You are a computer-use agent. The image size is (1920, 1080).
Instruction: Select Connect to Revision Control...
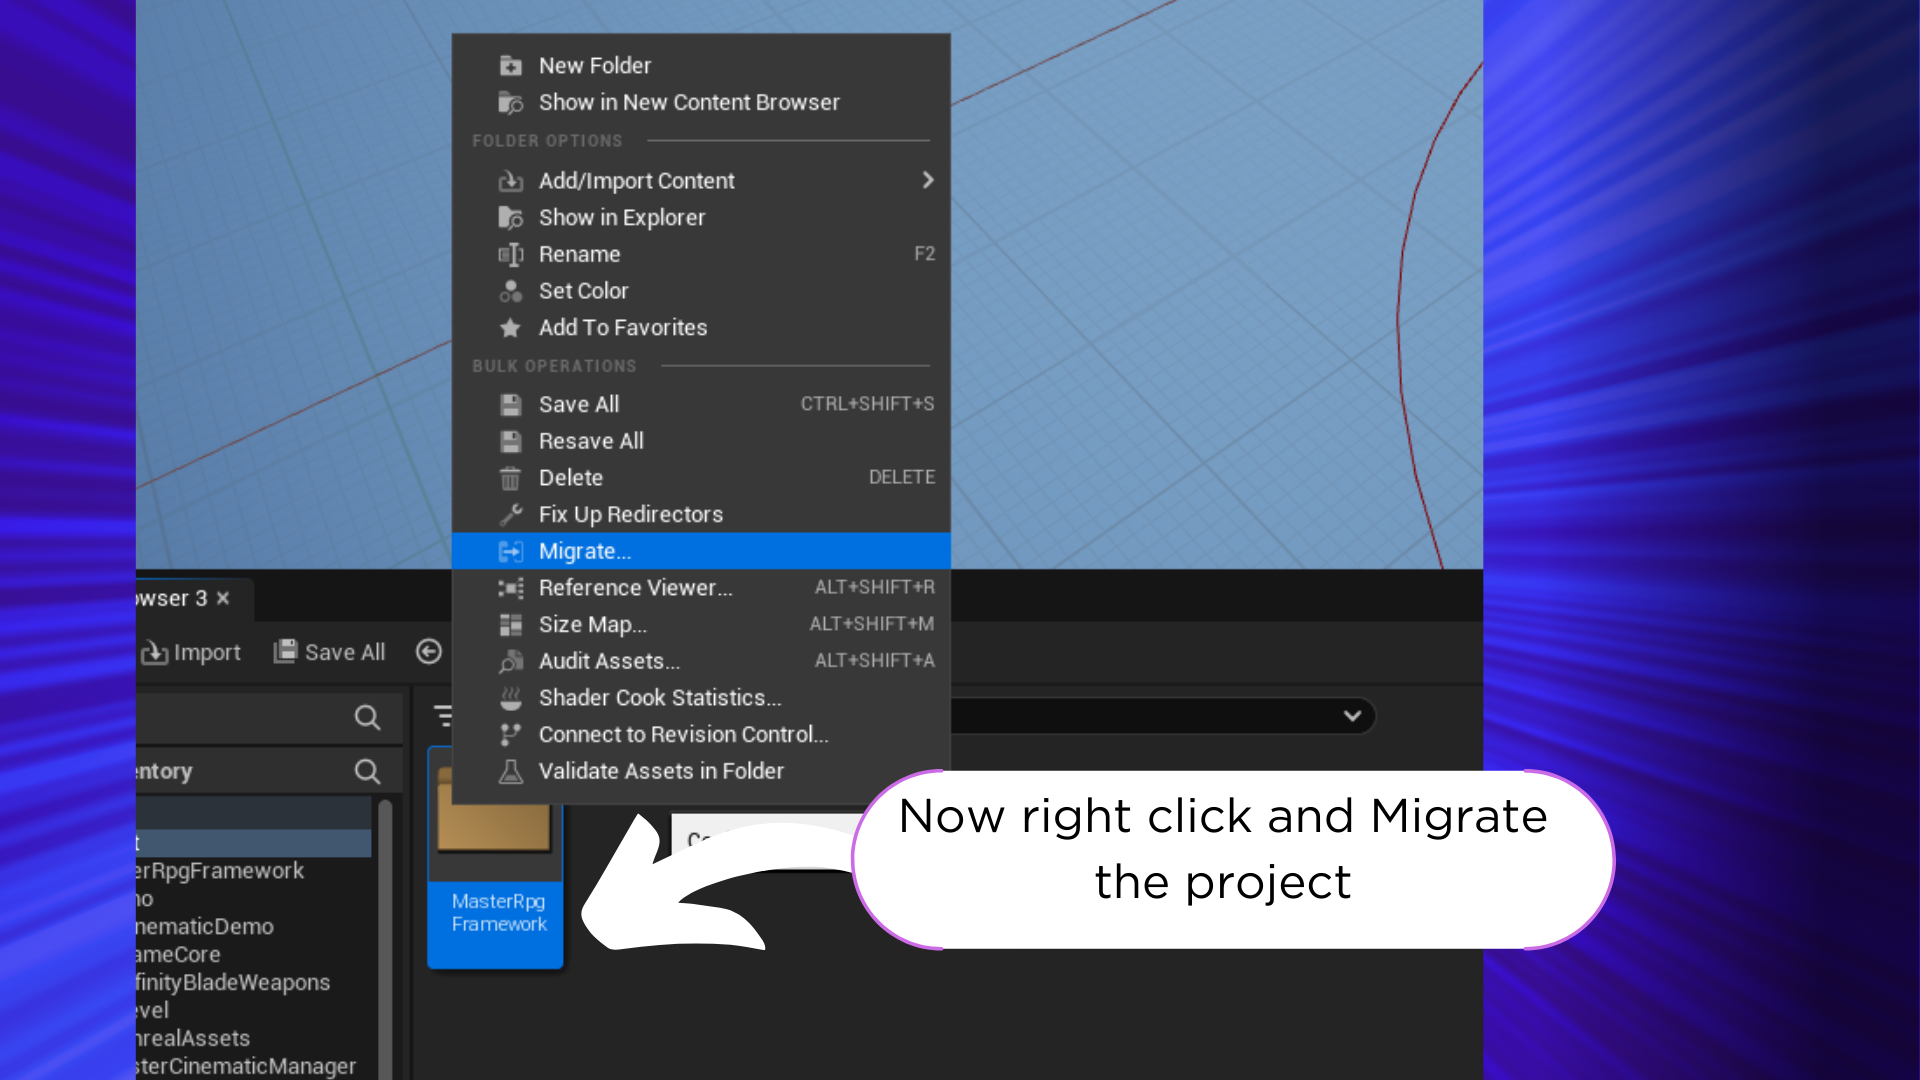click(700, 734)
